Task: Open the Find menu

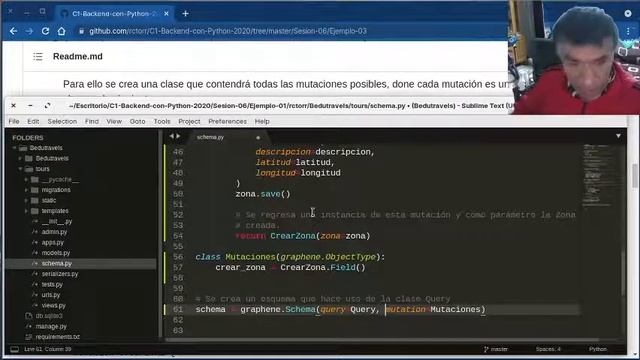Action: [x=92, y=121]
